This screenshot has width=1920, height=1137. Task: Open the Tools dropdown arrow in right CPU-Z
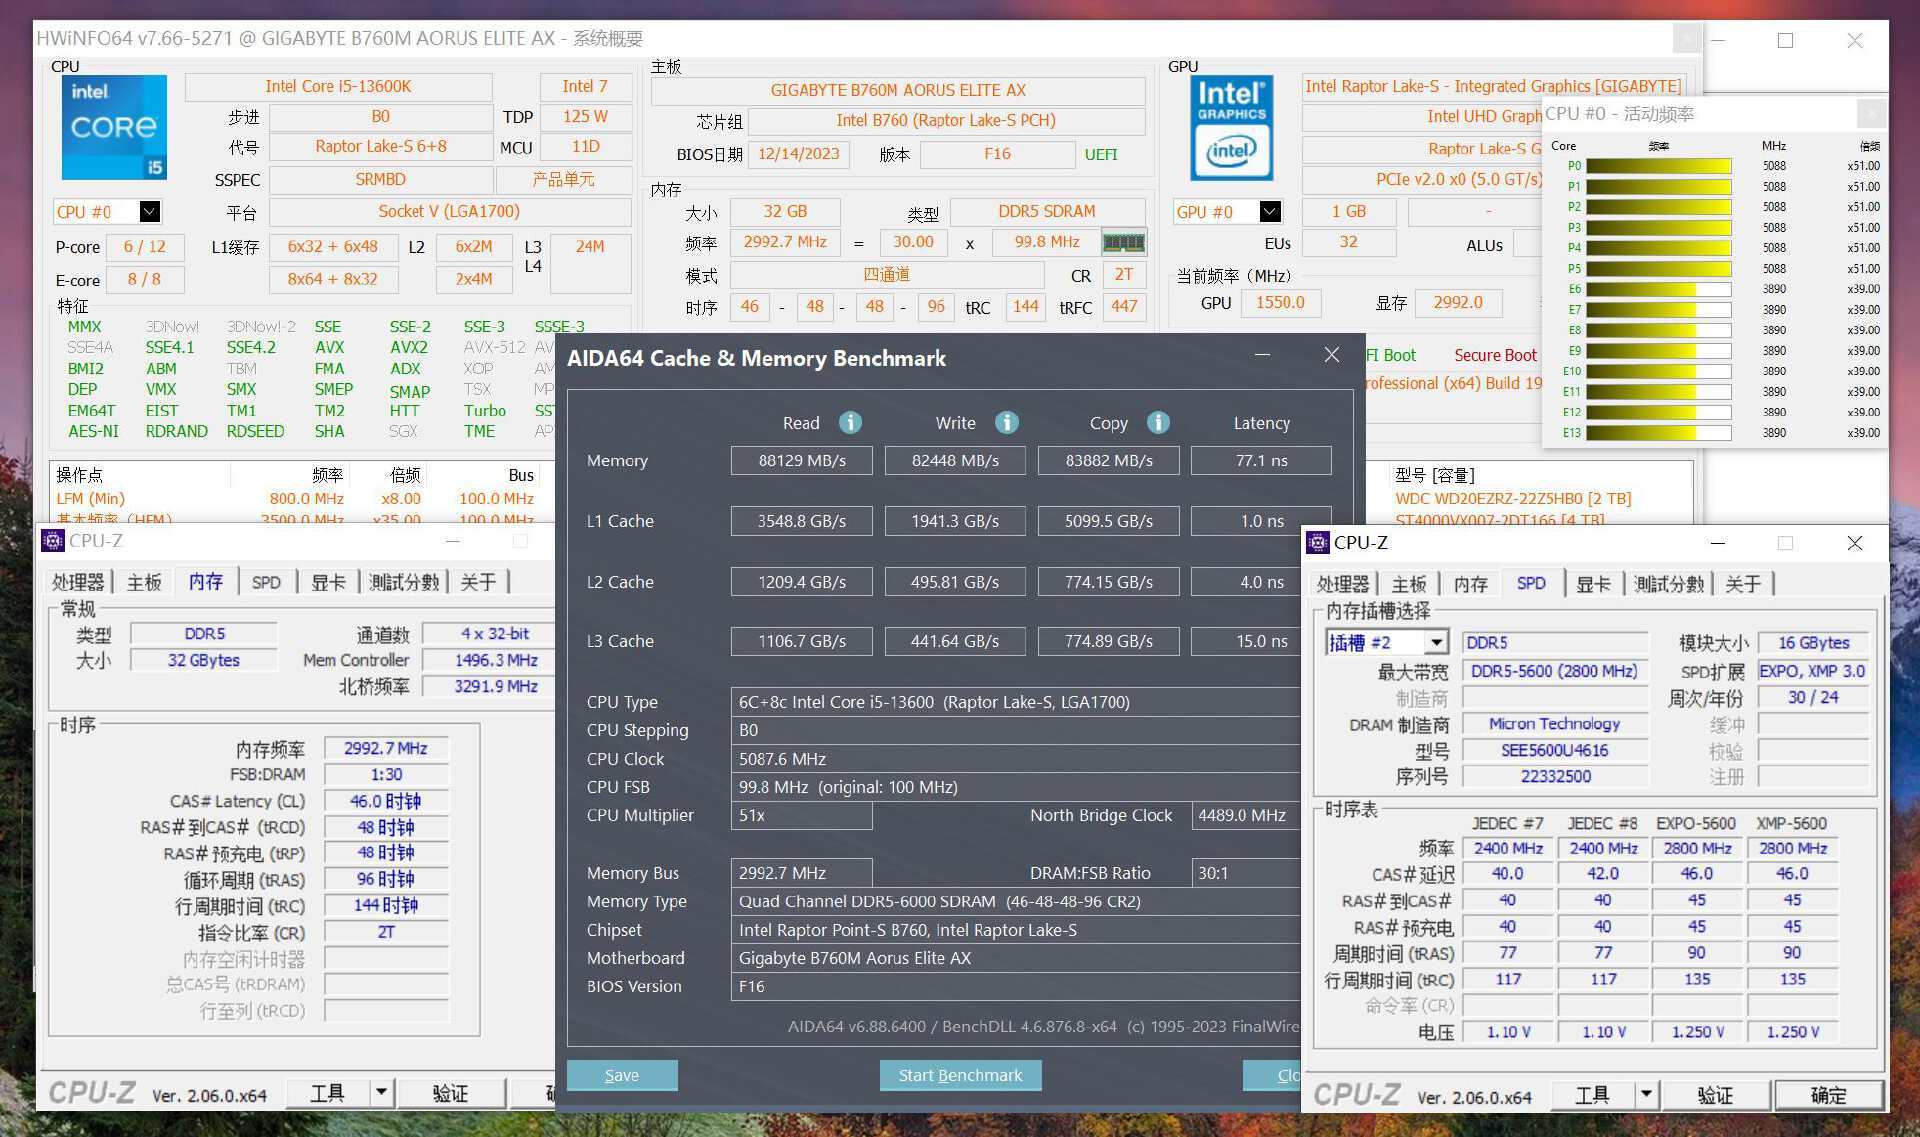click(x=1645, y=1095)
